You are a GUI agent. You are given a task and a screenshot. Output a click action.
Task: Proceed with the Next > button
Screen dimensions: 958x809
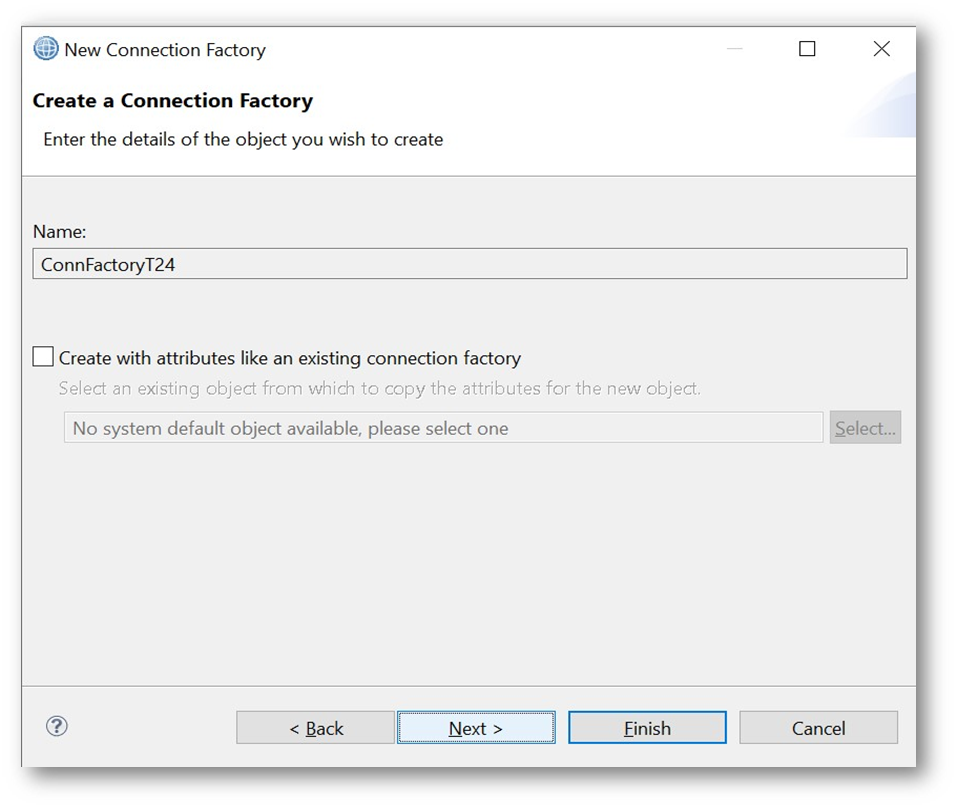click(x=476, y=728)
